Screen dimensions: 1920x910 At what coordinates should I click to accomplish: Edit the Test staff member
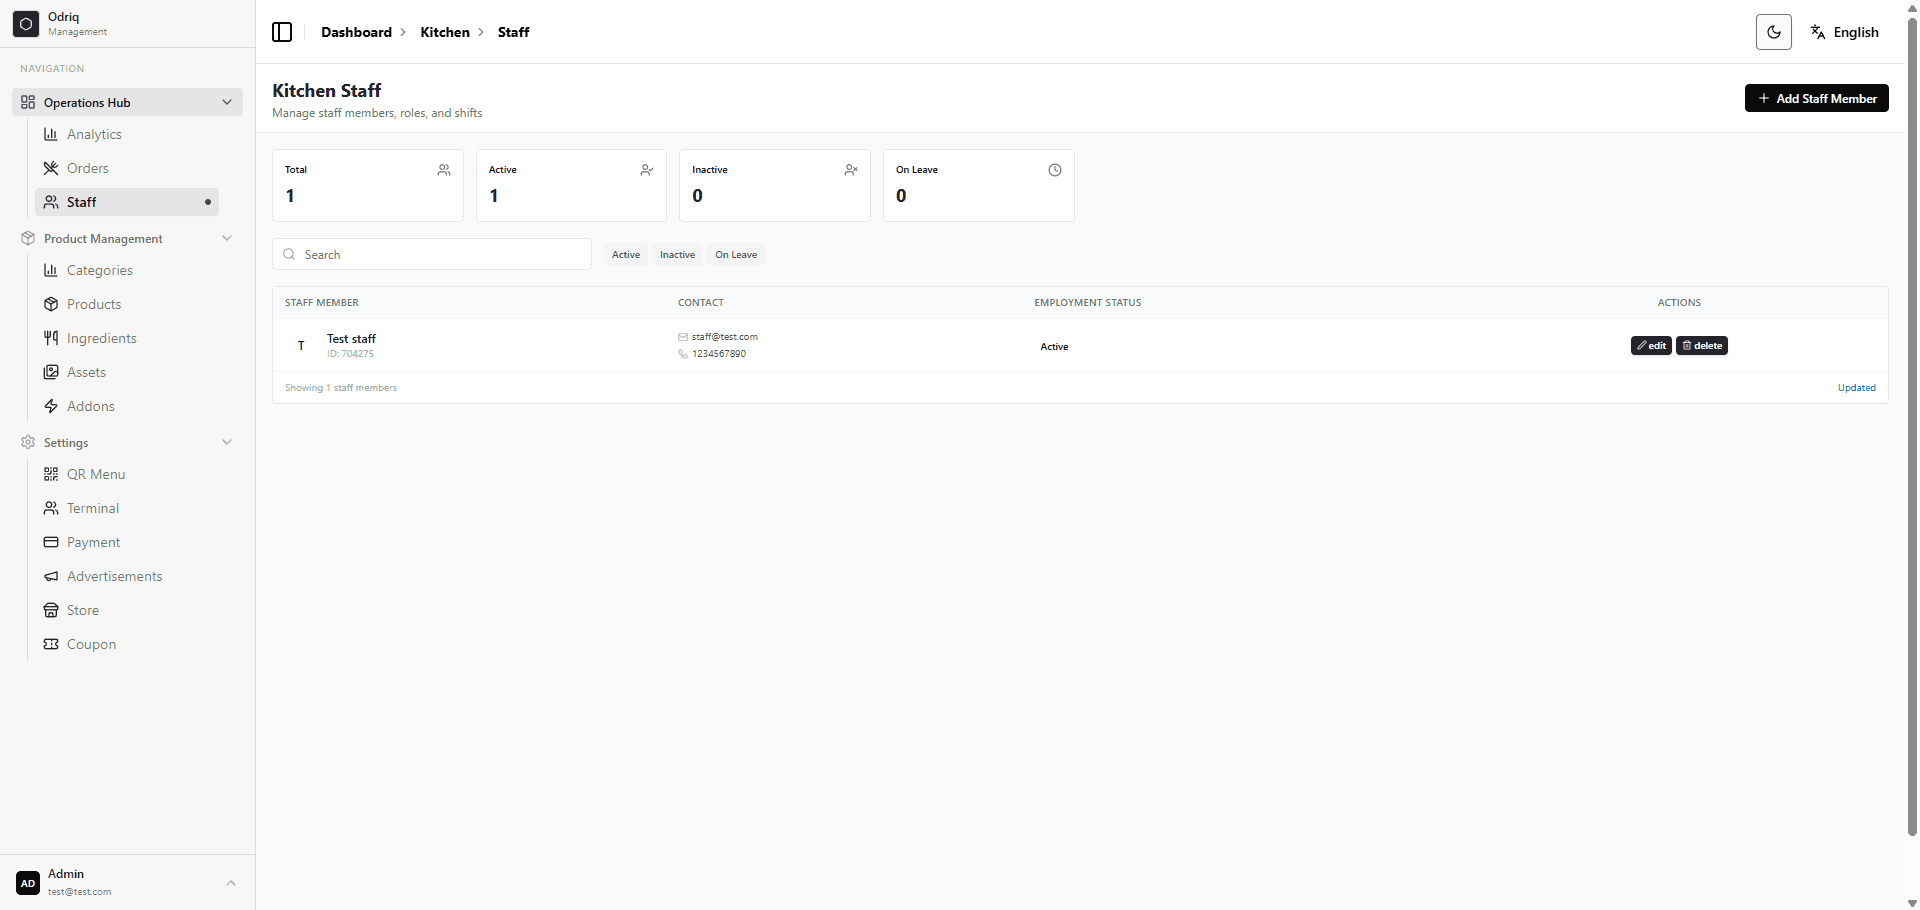[x=1651, y=345]
